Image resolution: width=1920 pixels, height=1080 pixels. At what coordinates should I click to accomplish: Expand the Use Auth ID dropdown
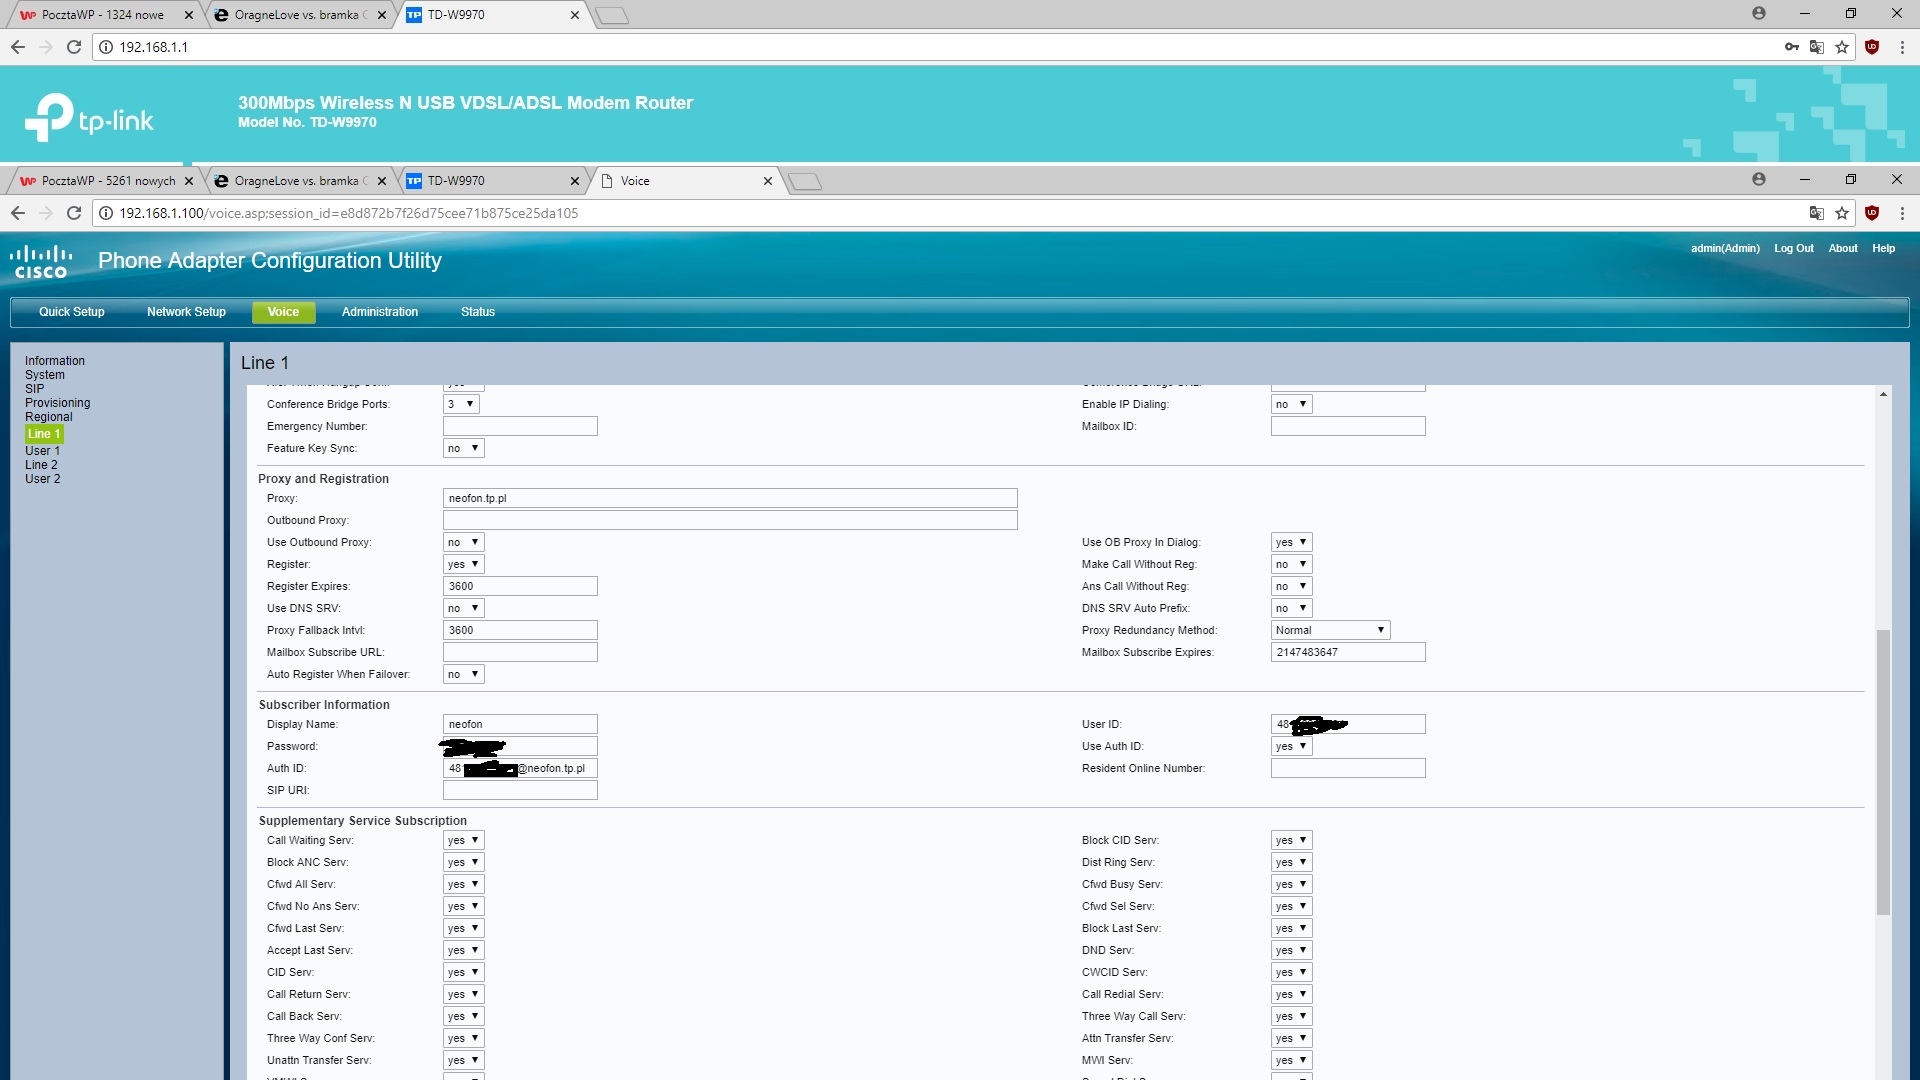pyautogui.click(x=1291, y=746)
